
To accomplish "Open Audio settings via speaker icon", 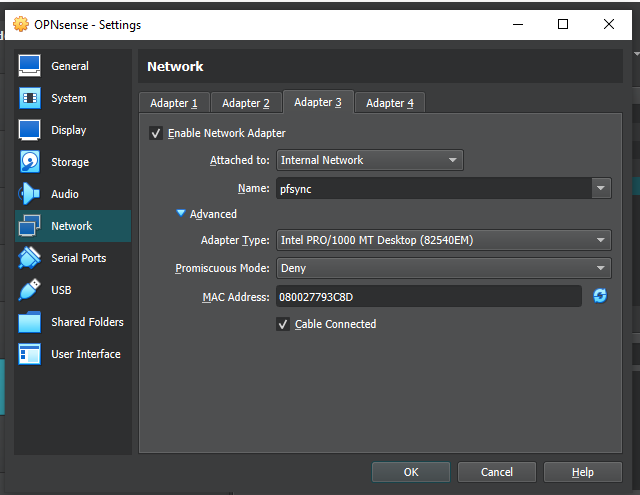I will click(29, 194).
